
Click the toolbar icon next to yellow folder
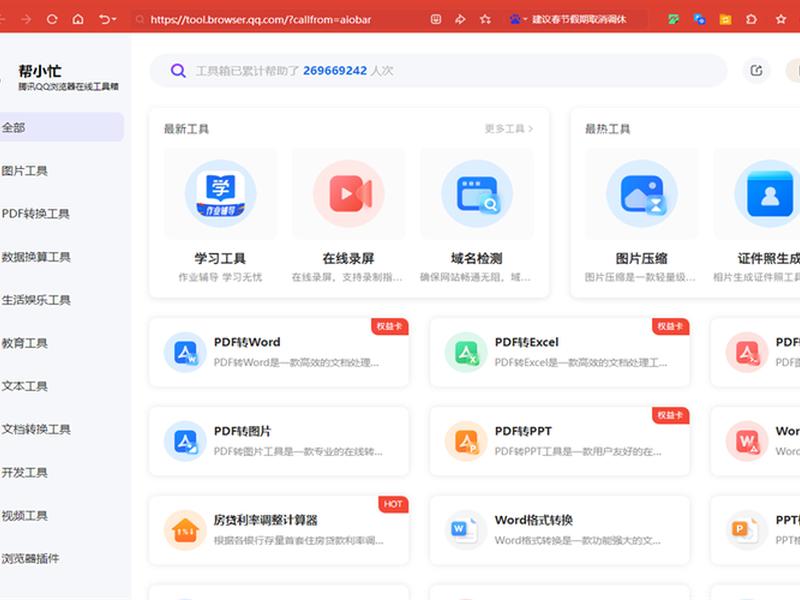[751, 19]
